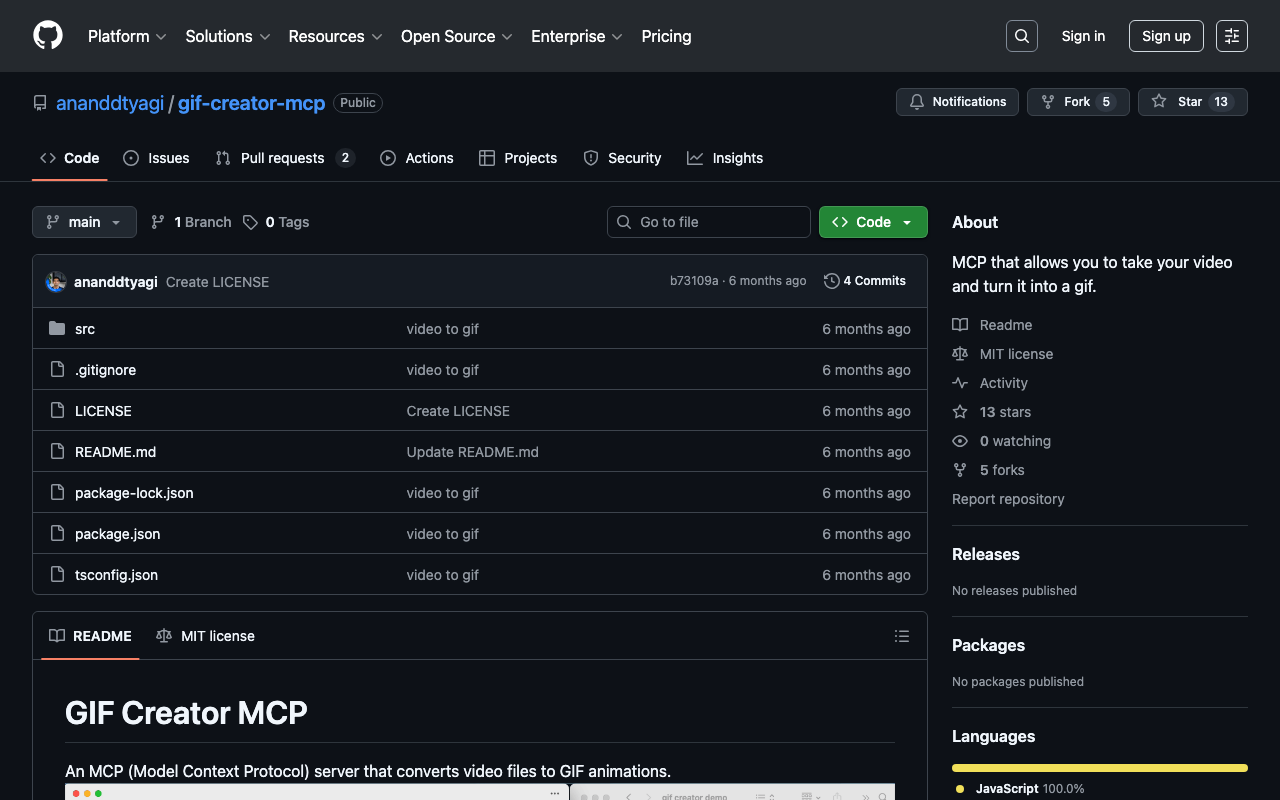Click the appearance settings sliders icon

click(1231, 36)
